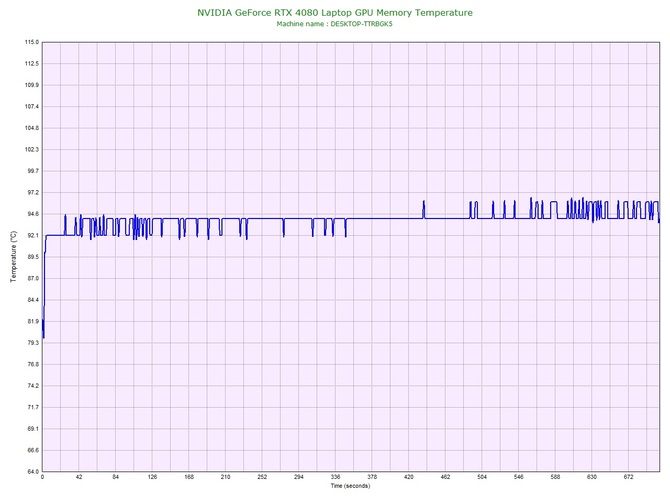670x503 pixels.
Task: Select the 76.8 y-axis tick label
Action: [x=32, y=365]
